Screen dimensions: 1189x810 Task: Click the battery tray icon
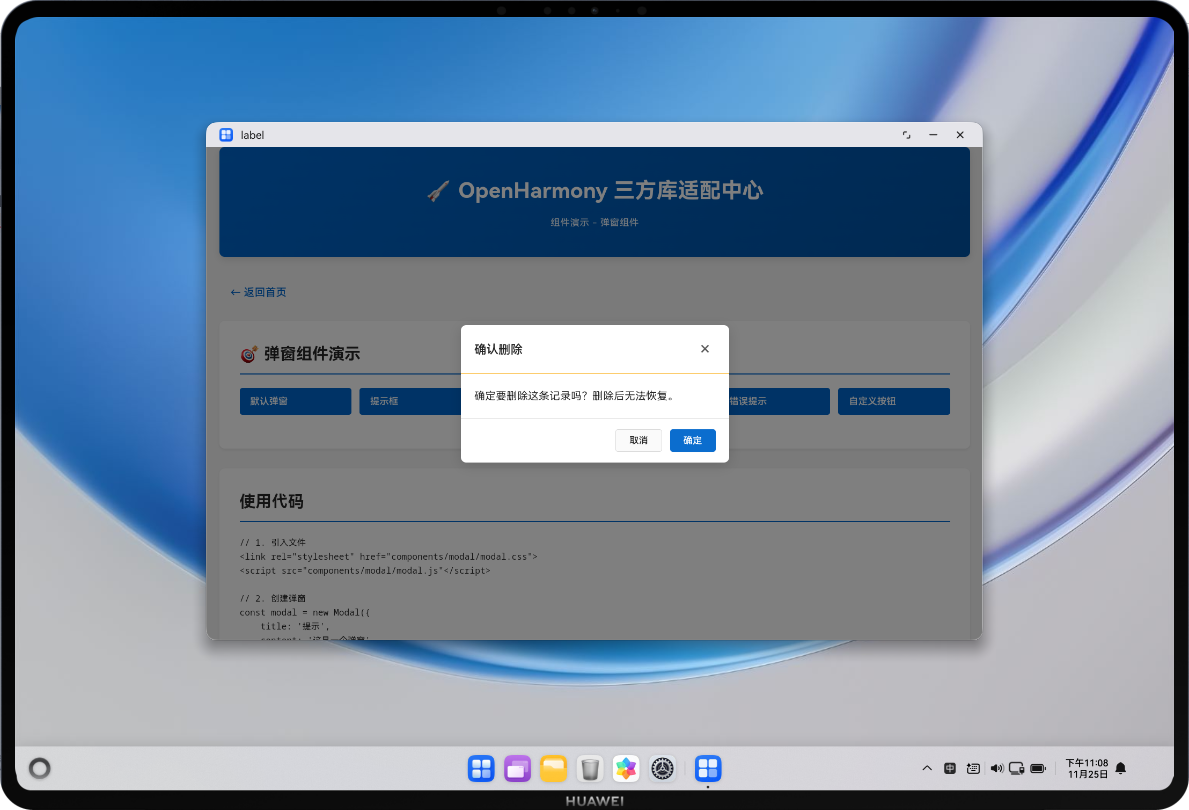(x=1038, y=768)
